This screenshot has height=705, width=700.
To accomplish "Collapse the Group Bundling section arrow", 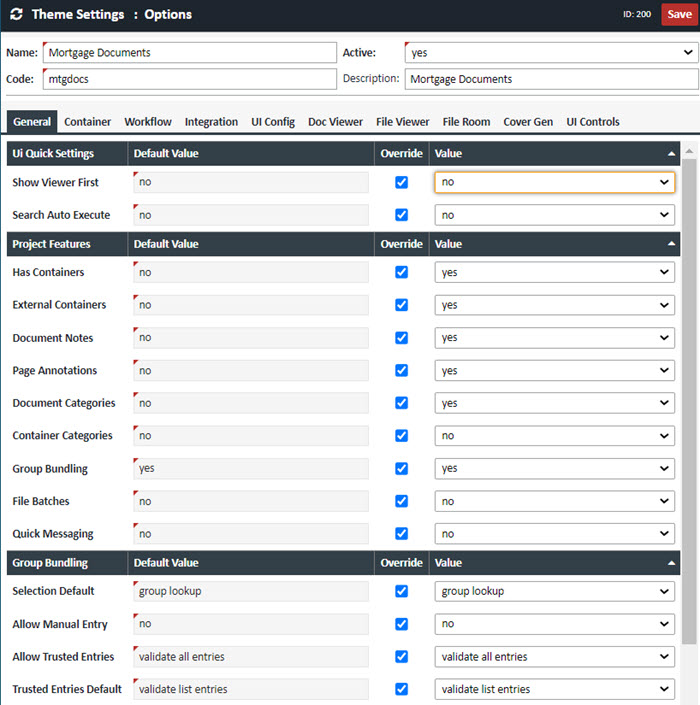I will click(x=670, y=563).
